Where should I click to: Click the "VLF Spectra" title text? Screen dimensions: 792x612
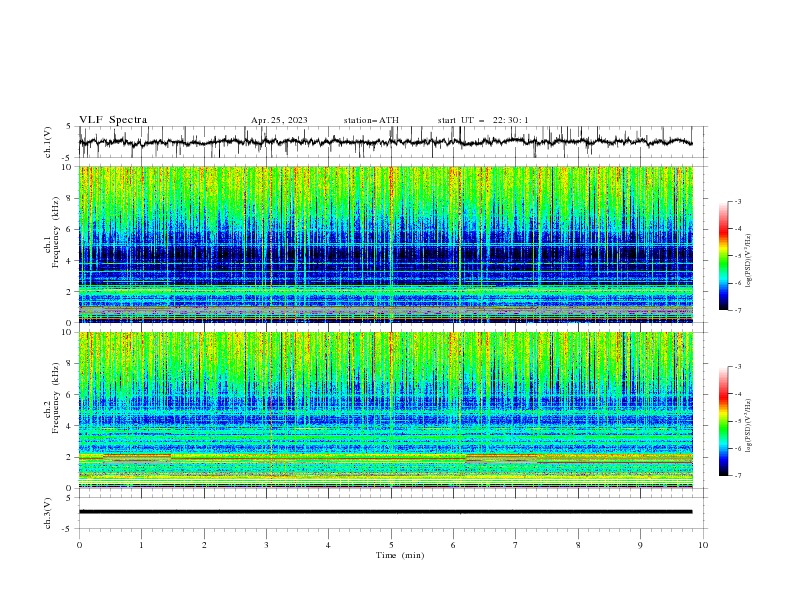[x=113, y=120]
